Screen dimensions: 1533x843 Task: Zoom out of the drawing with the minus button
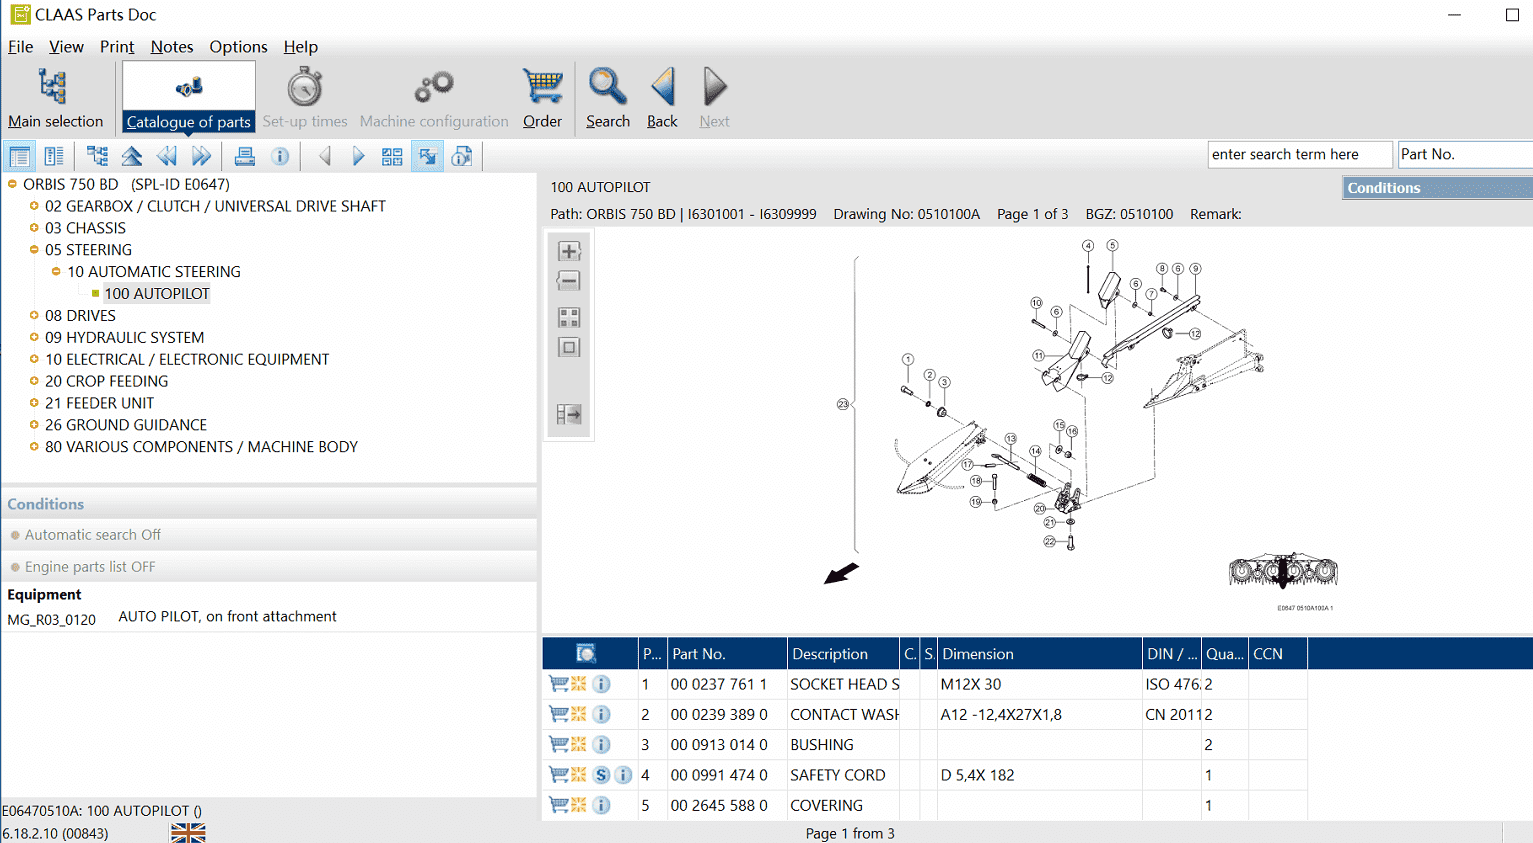coord(569,281)
